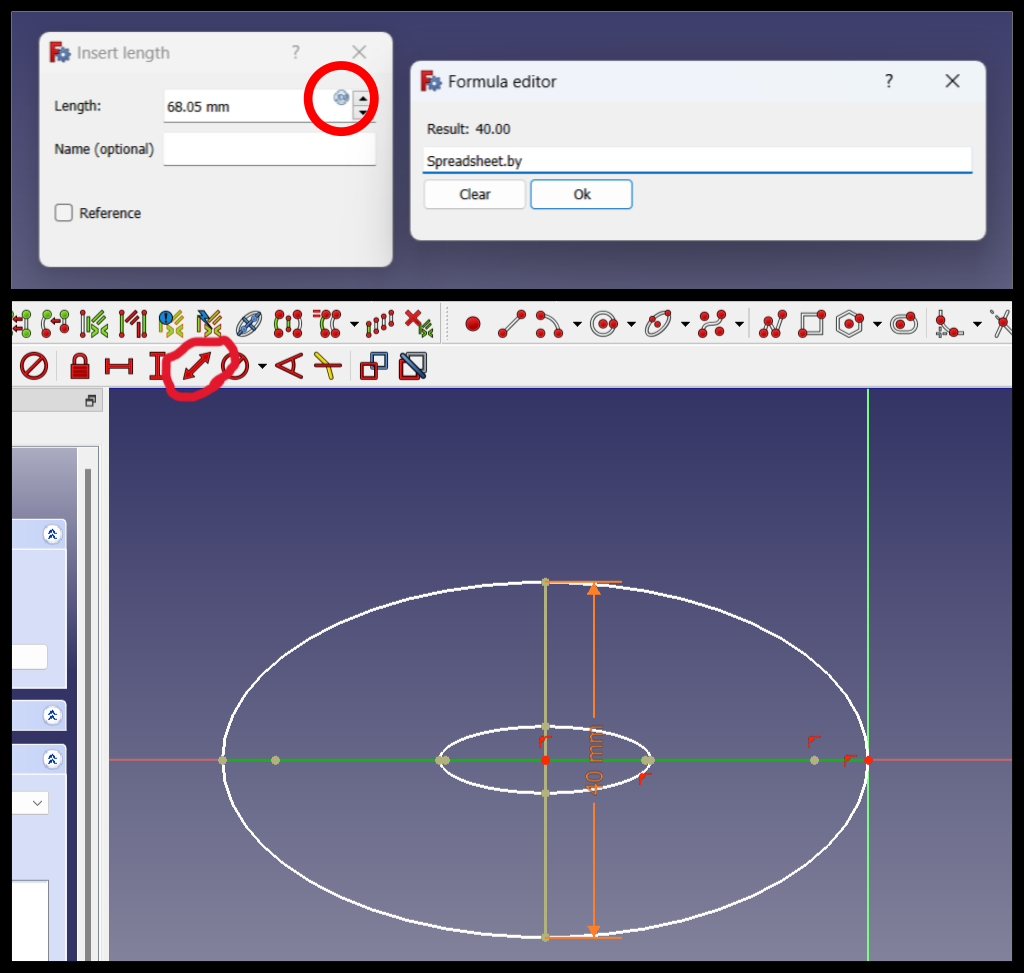Select the Create point tool
1024x973 pixels.
click(x=472, y=323)
